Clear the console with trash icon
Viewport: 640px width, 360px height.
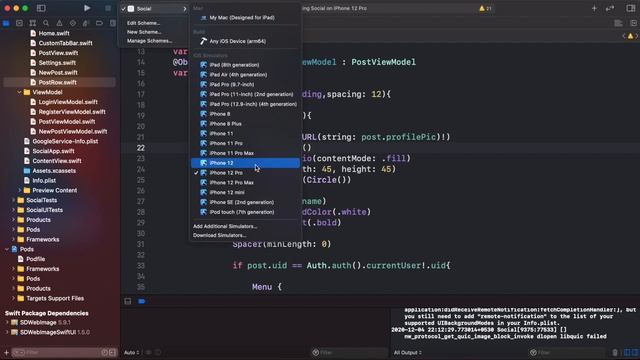tap(615, 352)
